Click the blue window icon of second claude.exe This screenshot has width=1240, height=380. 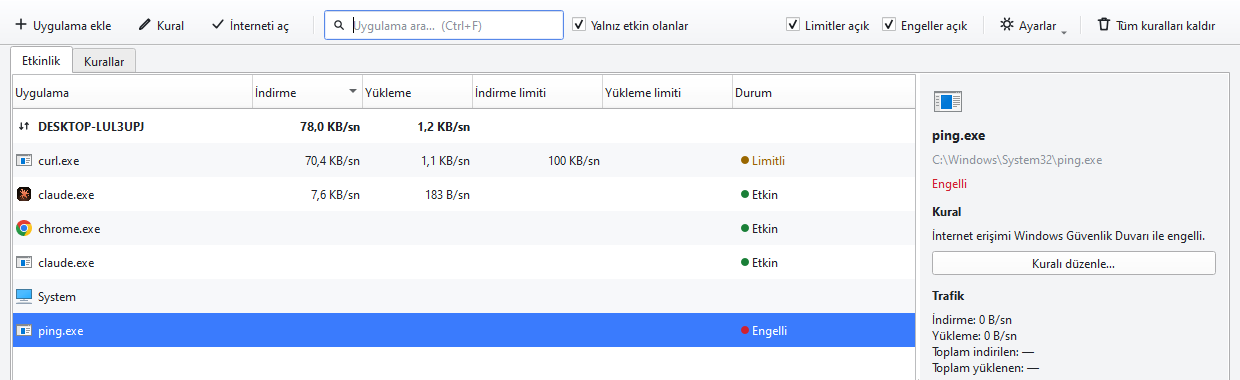(24, 262)
